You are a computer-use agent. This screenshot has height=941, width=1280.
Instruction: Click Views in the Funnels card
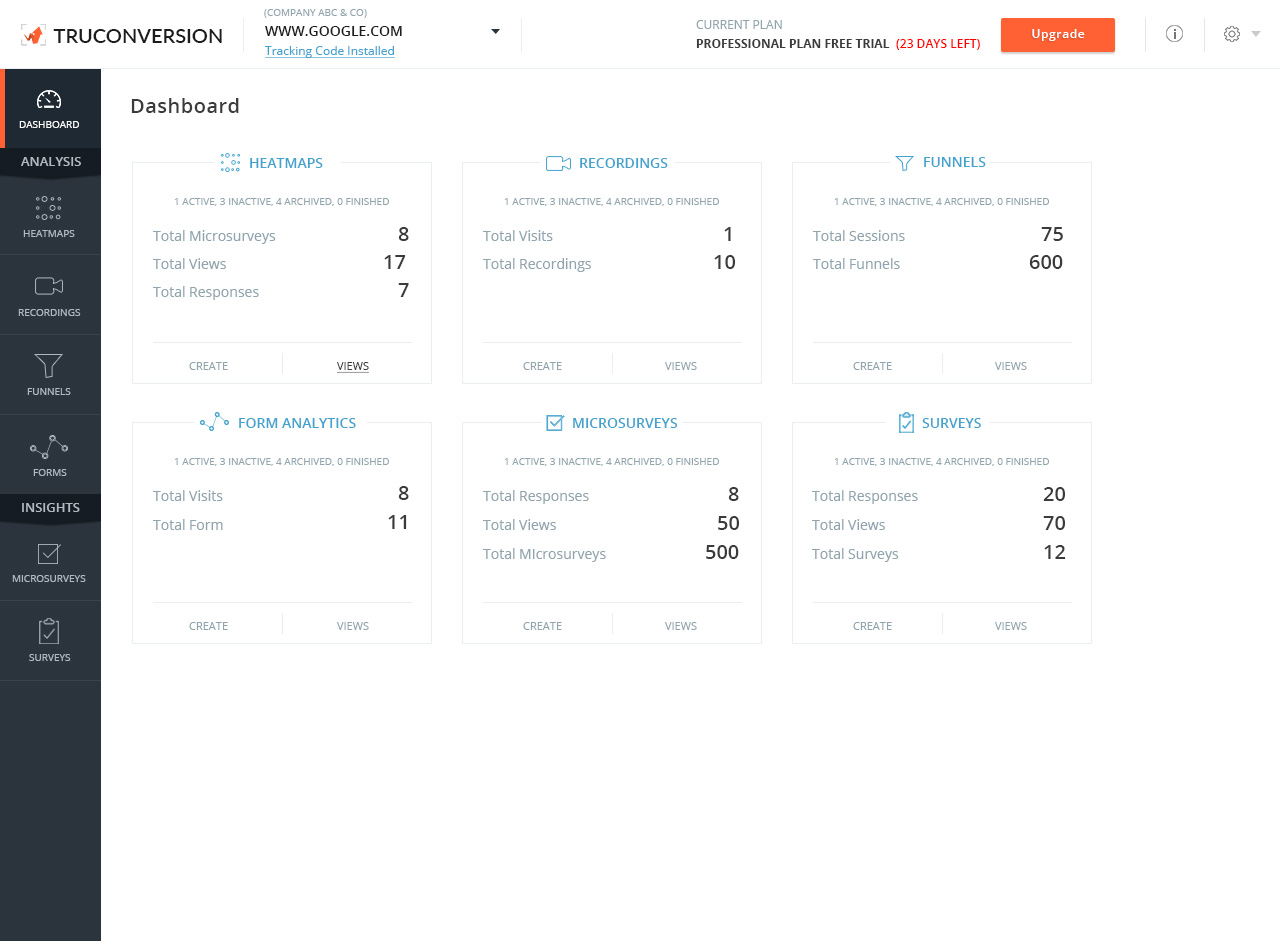tap(1010, 366)
